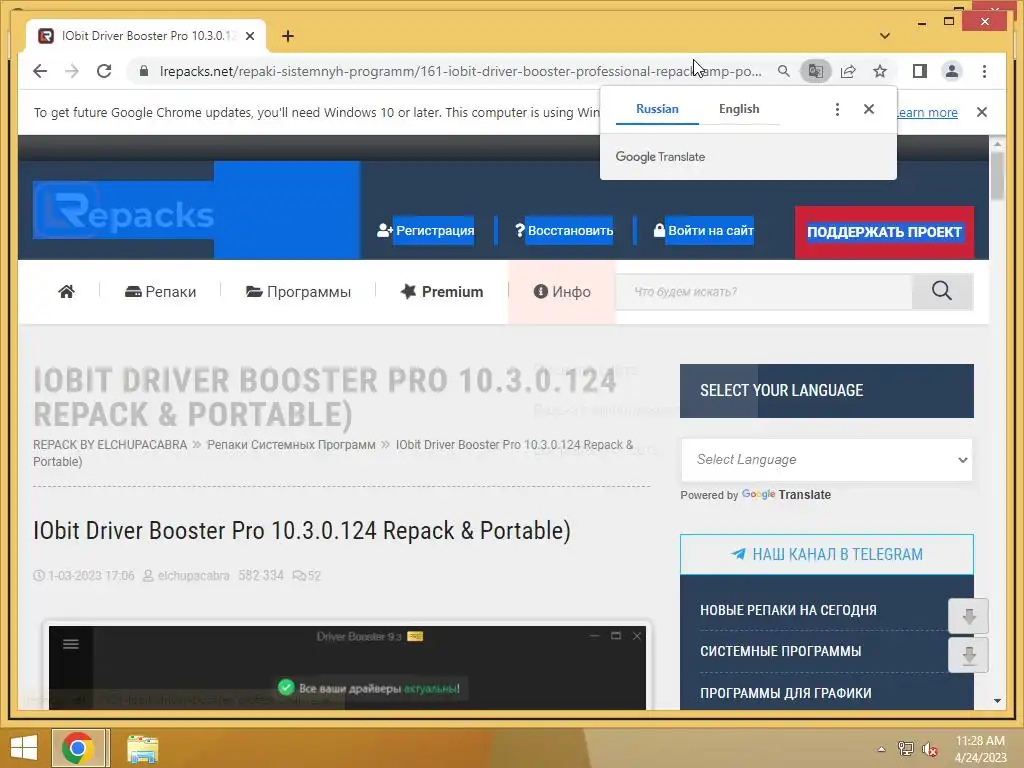Close the Google Translate popup
Viewport: 1024px width, 768px height.
(x=869, y=109)
